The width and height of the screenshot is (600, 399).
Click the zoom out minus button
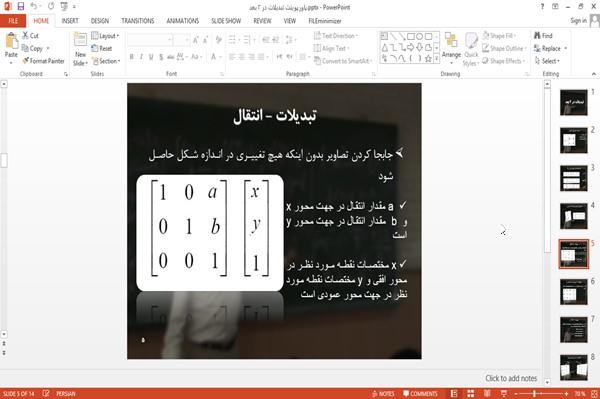pos(516,394)
